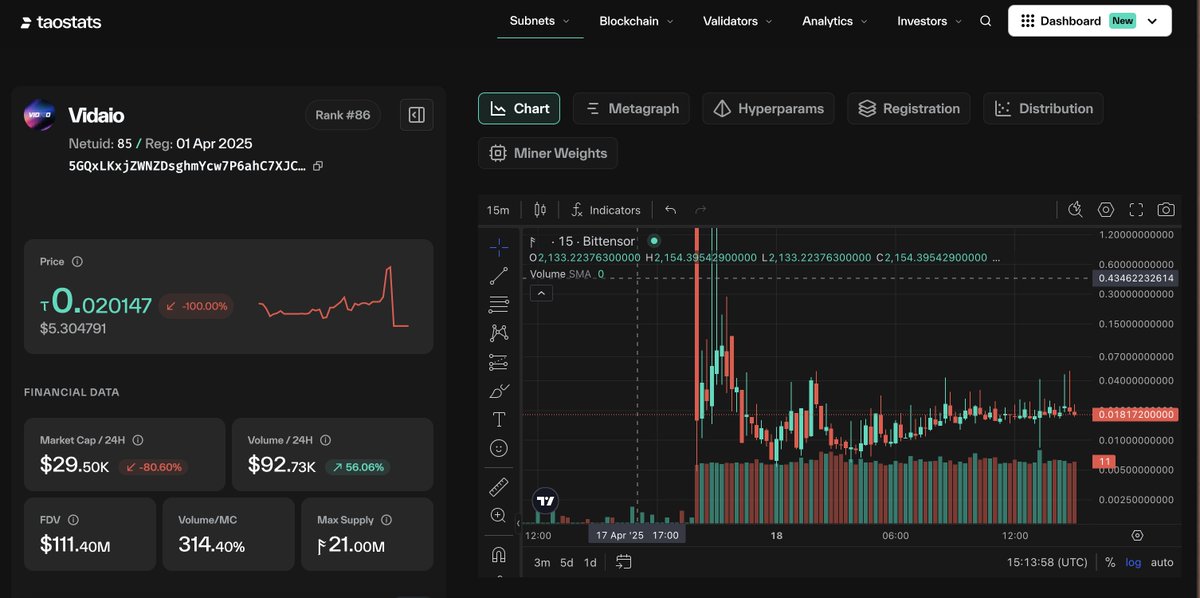The height and width of the screenshot is (598, 1200).
Task: Expand the Subnets menu
Action: coord(539,21)
